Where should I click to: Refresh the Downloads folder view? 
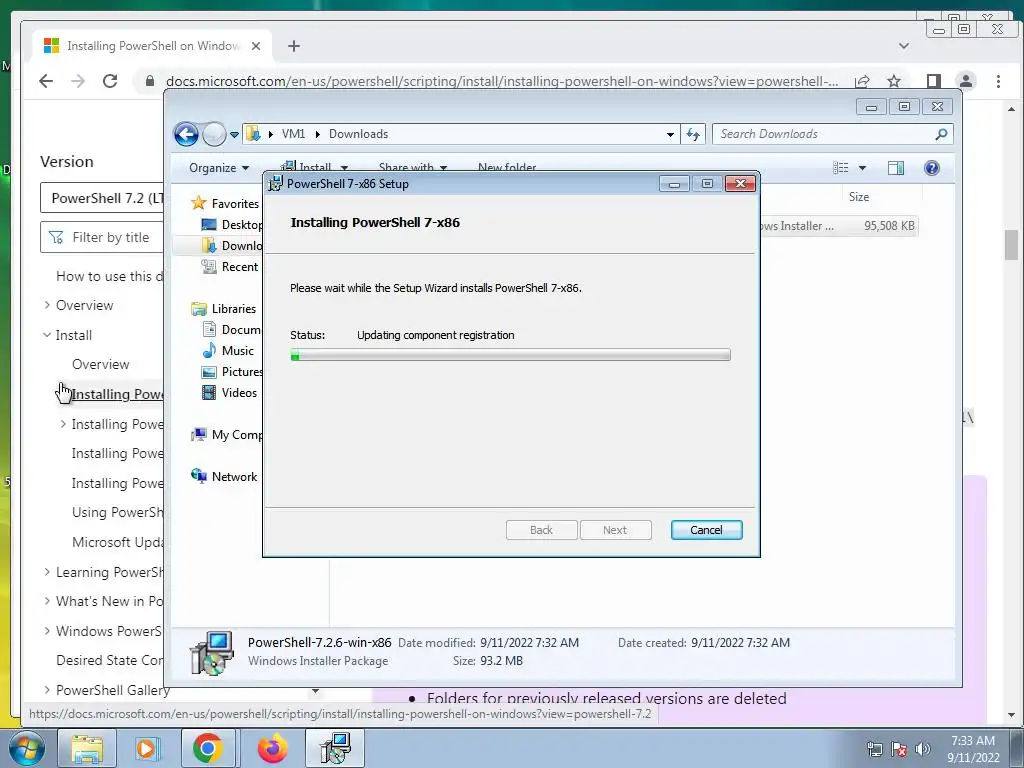(693, 134)
